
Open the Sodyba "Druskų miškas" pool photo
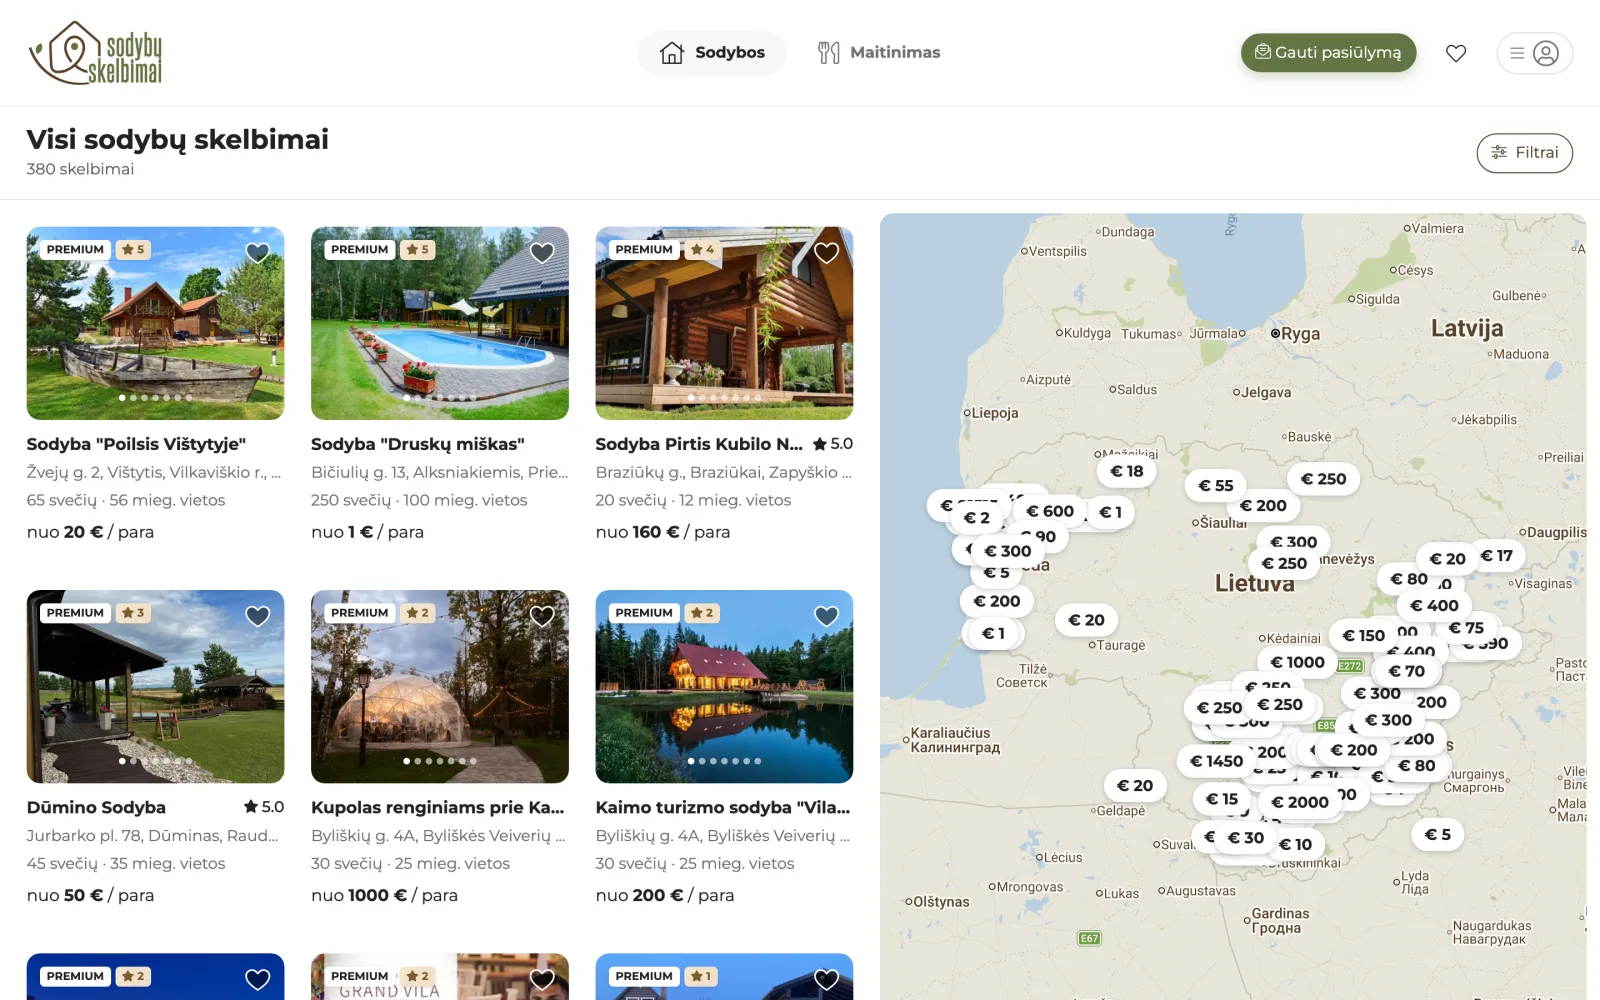440,323
